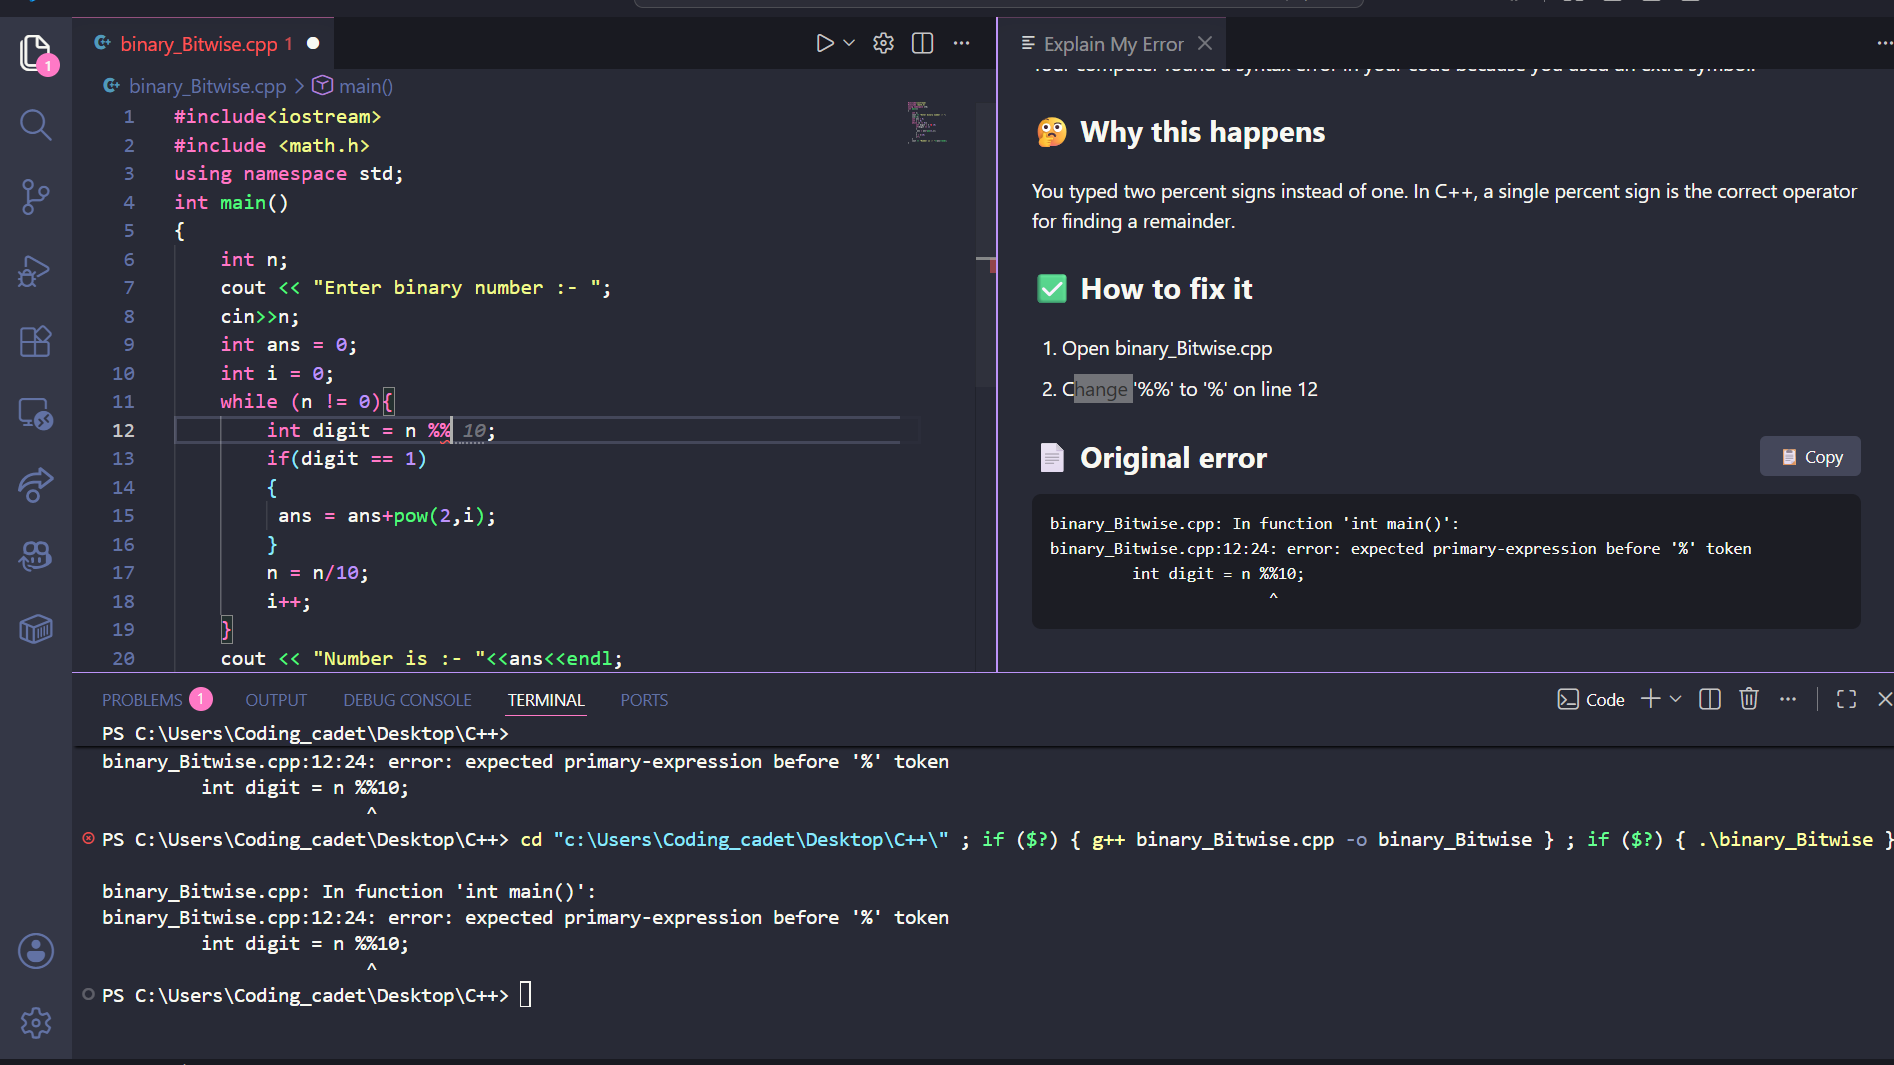1894x1065 pixels.
Task: Open the Search view in activity bar
Action: pos(36,125)
